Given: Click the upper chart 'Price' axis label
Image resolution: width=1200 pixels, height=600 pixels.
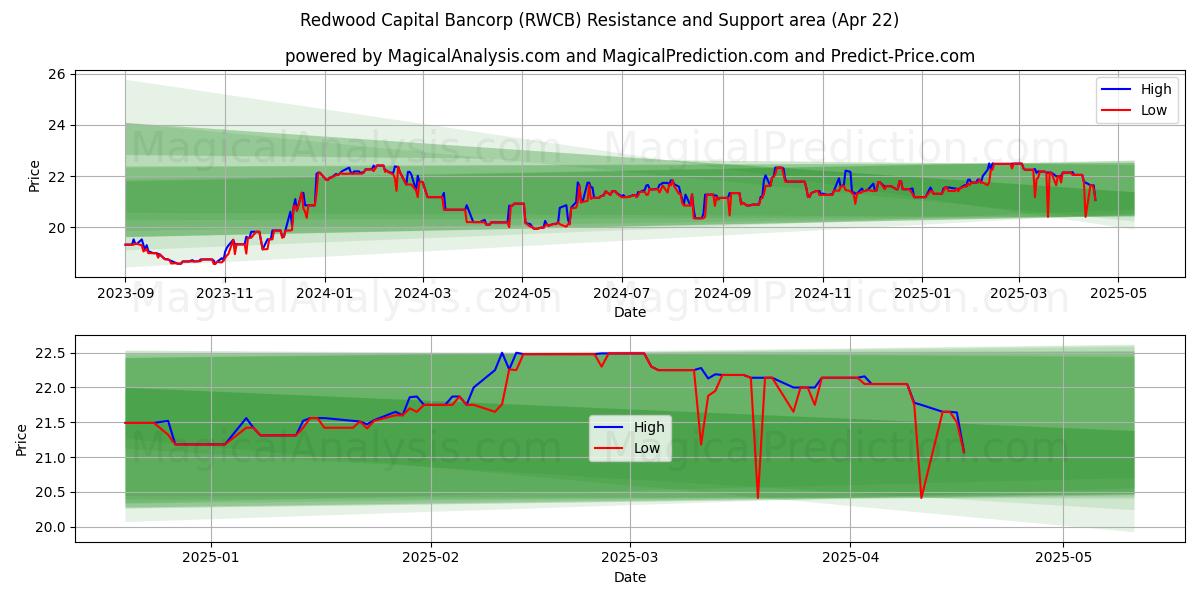Looking at the screenshot, I should pos(35,176).
